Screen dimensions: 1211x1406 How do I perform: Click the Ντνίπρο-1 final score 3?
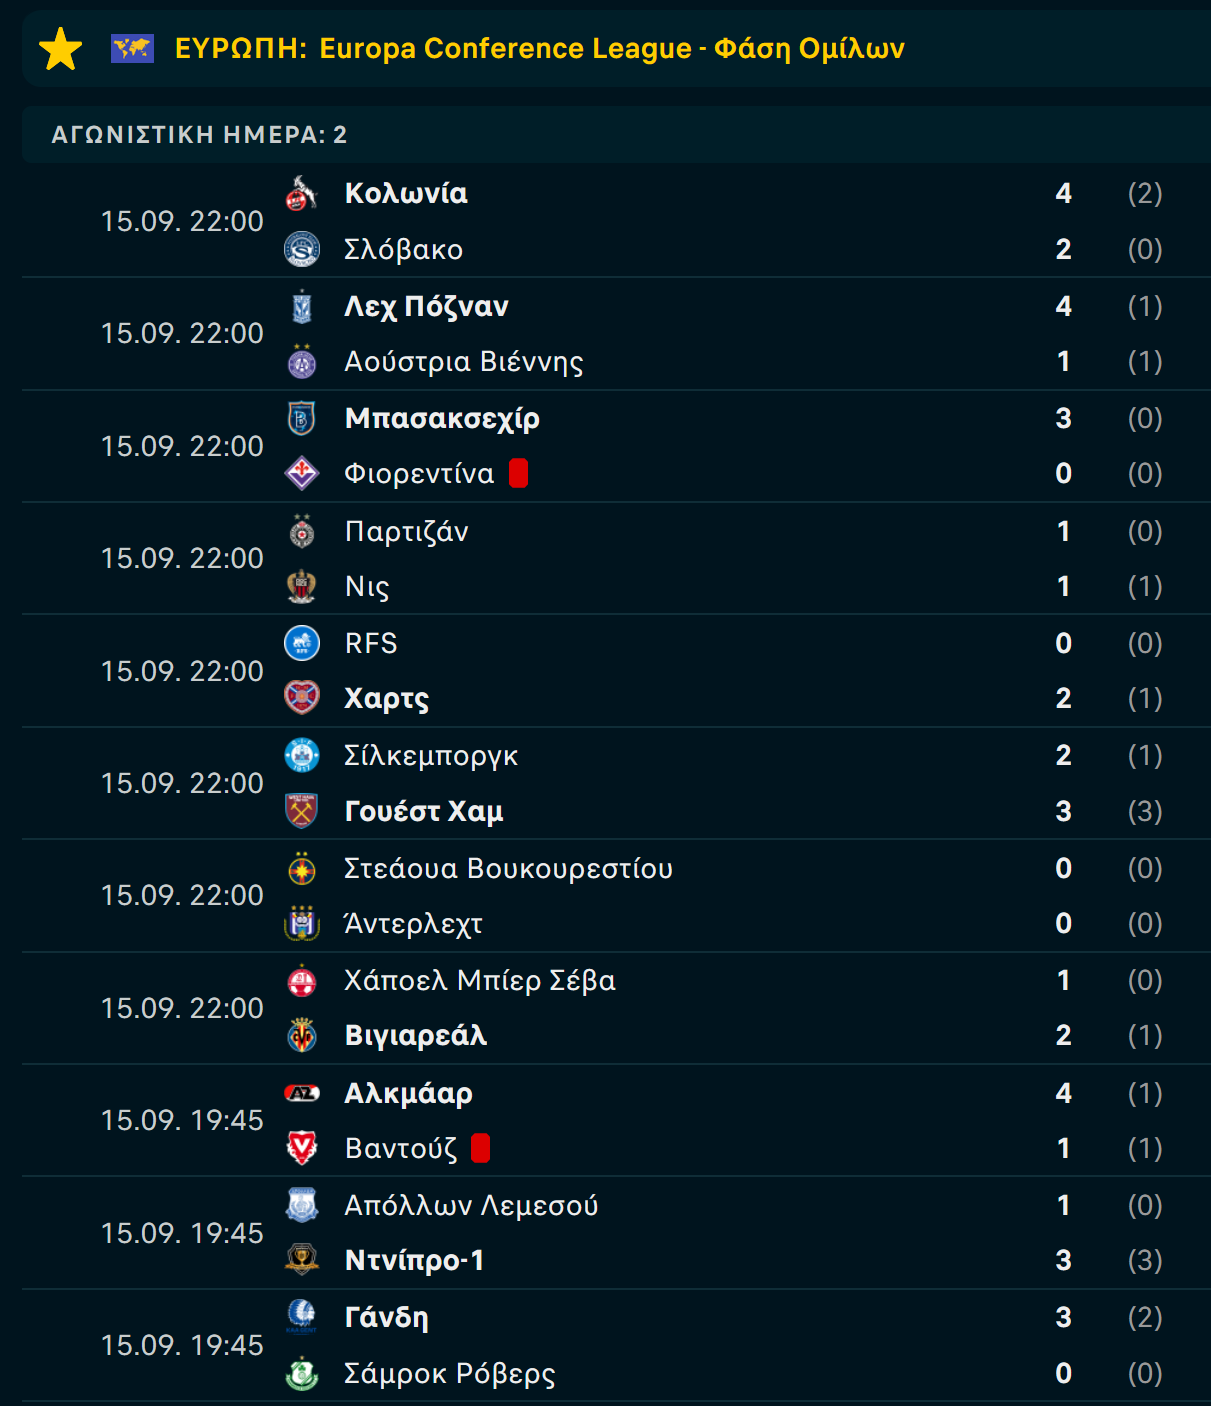(1064, 1260)
